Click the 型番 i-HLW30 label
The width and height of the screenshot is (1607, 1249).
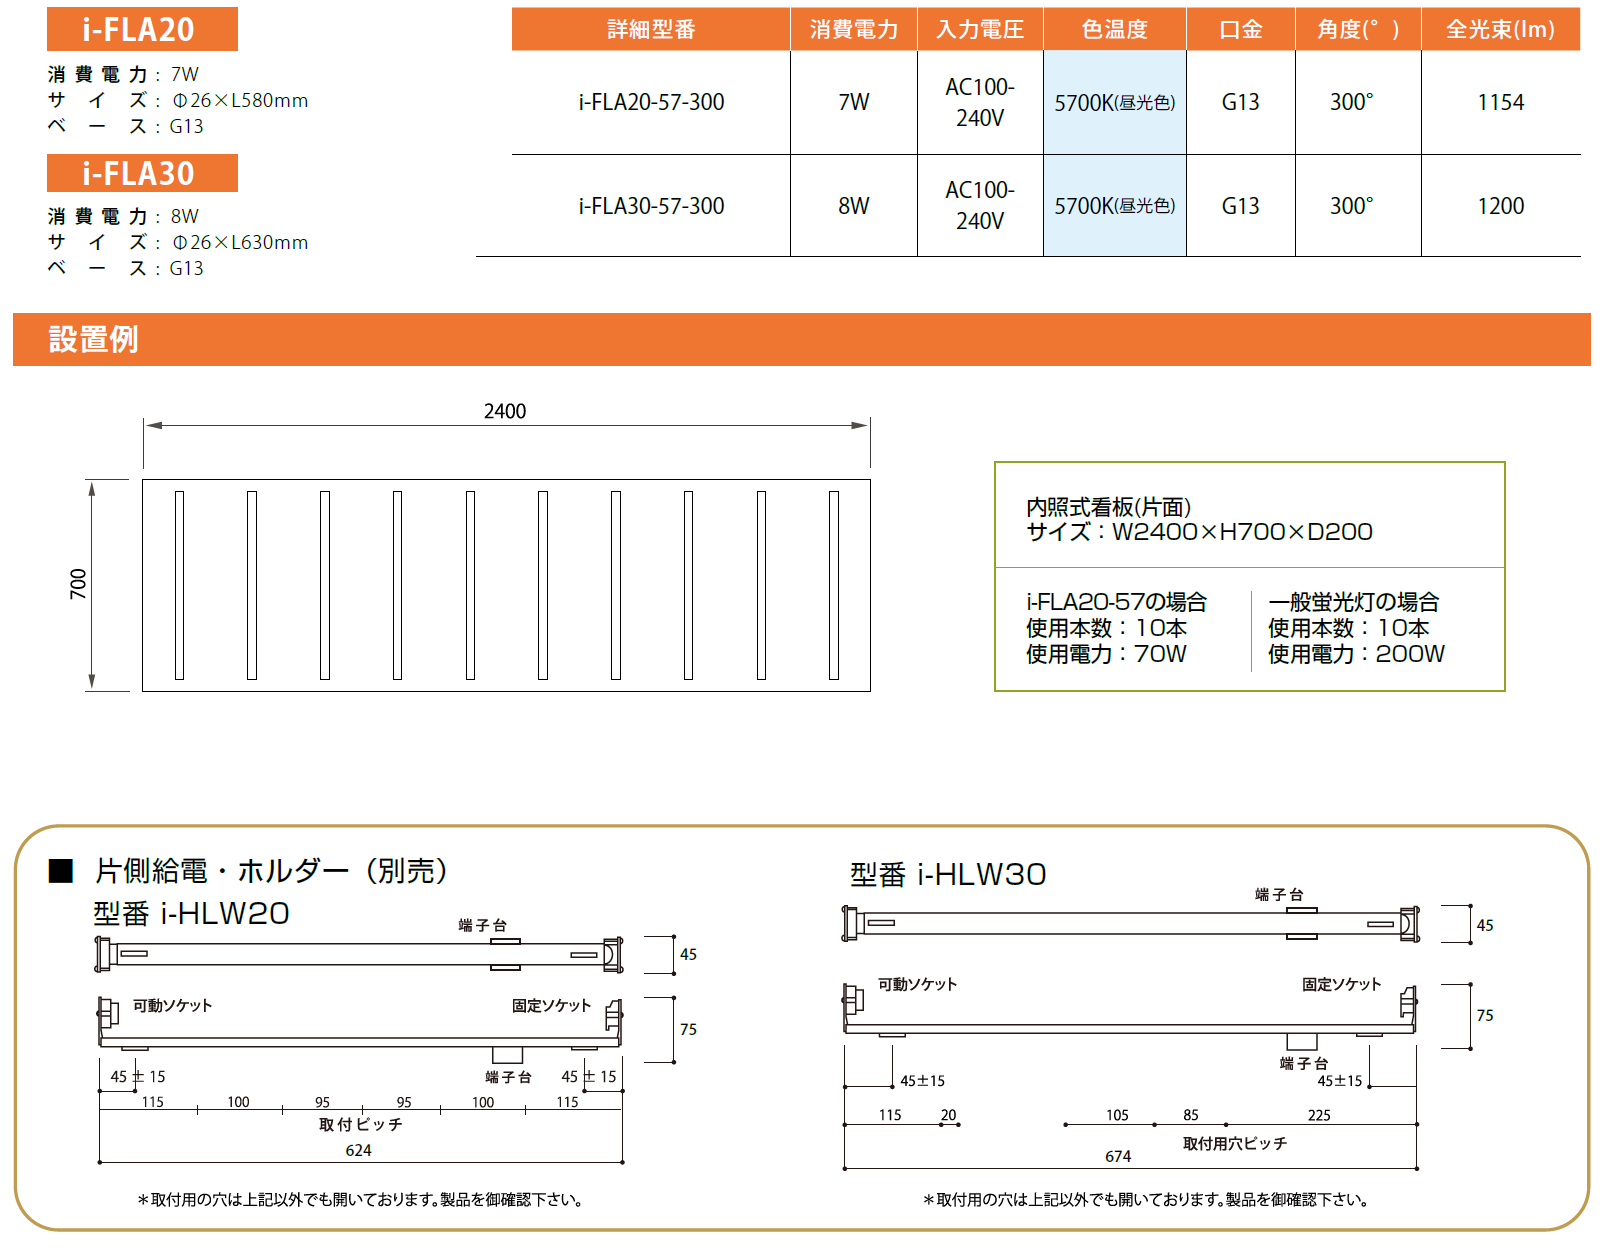(948, 874)
